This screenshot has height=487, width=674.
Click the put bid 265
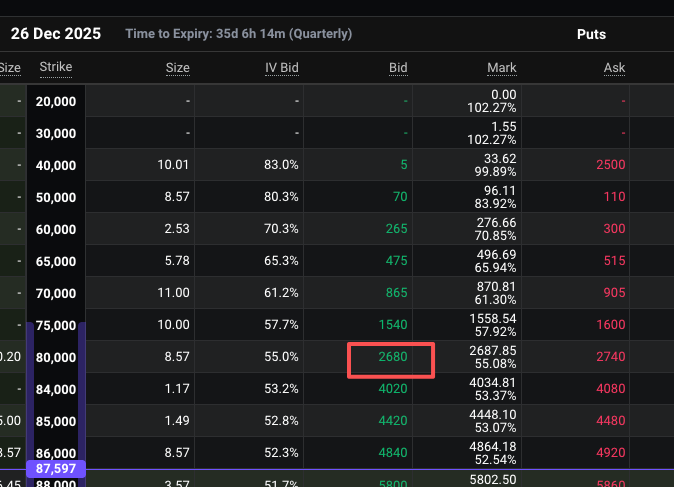click(396, 228)
